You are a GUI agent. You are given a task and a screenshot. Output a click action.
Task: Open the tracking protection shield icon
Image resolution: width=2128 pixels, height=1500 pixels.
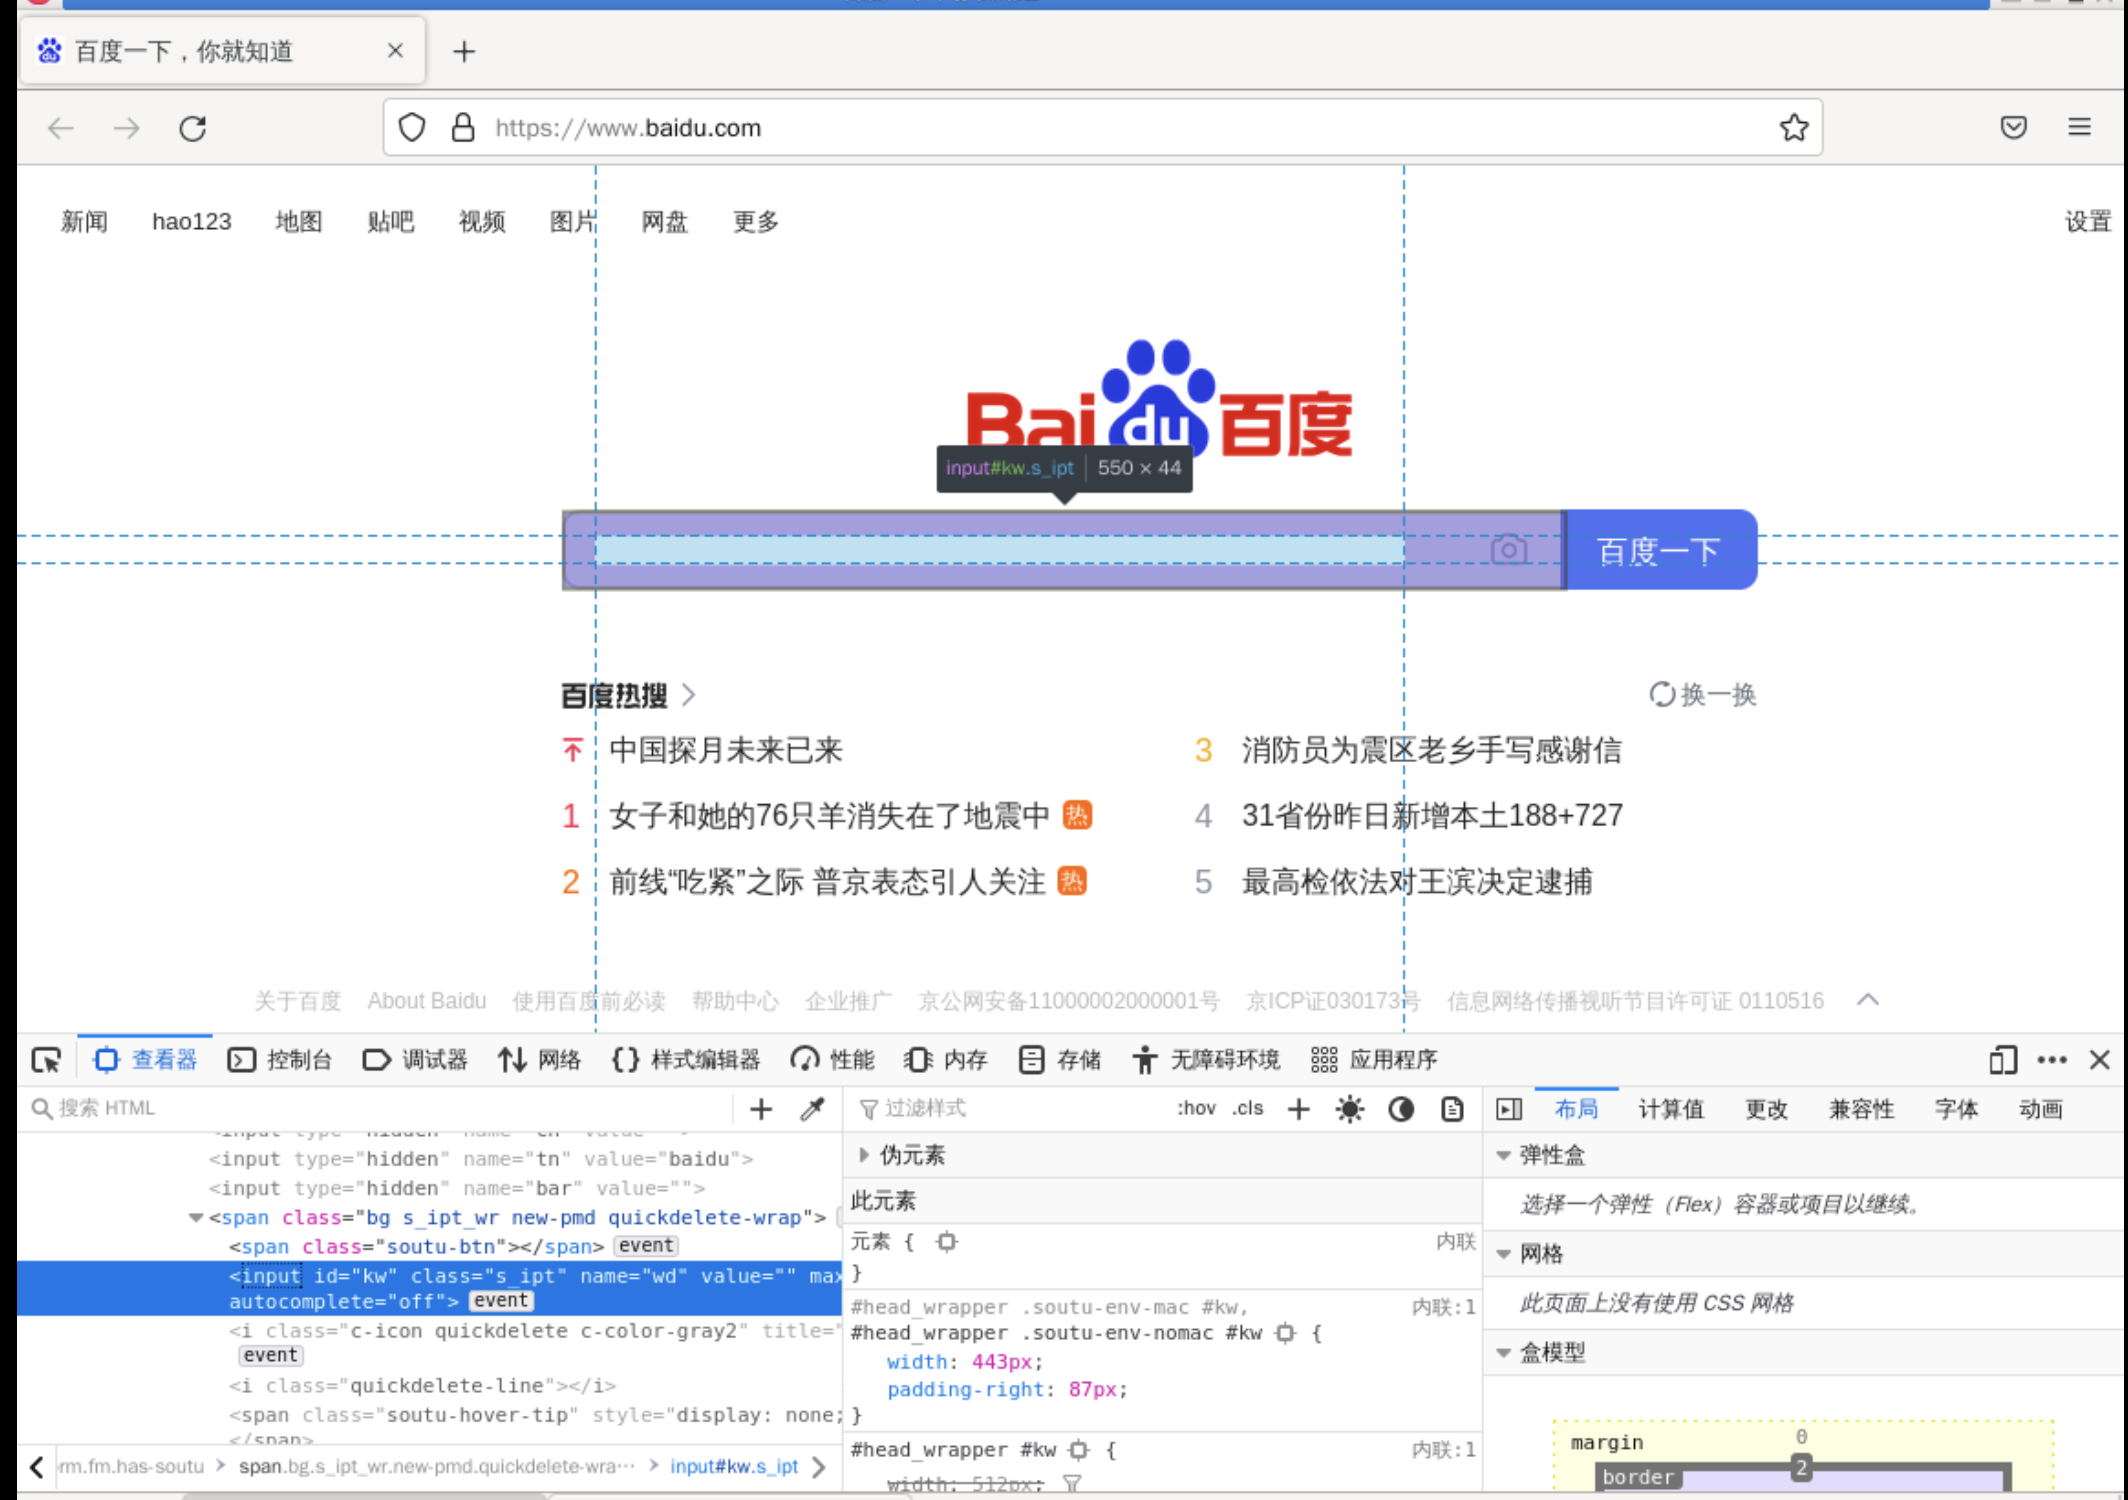(x=412, y=128)
